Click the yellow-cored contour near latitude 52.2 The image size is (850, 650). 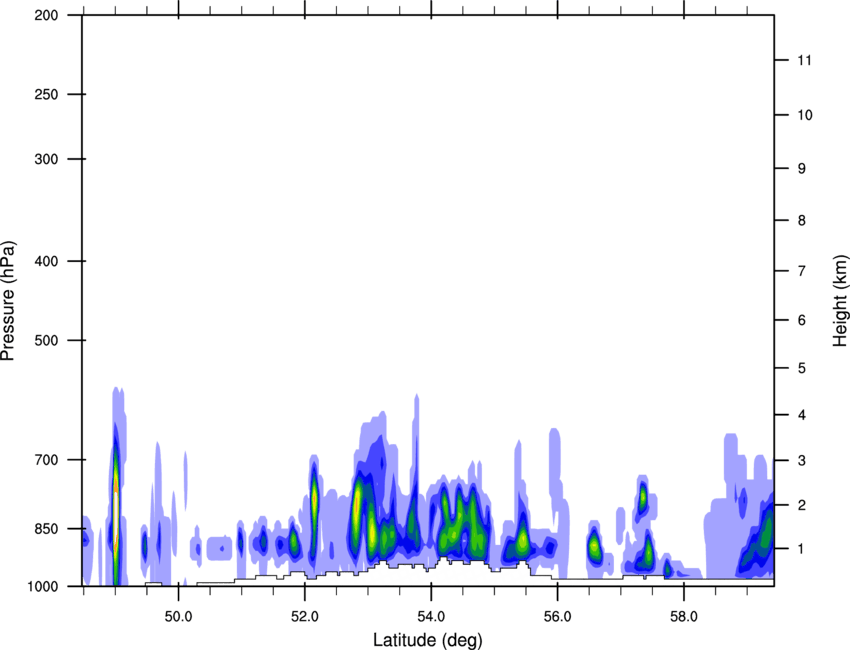pyautogui.click(x=314, y=501)
